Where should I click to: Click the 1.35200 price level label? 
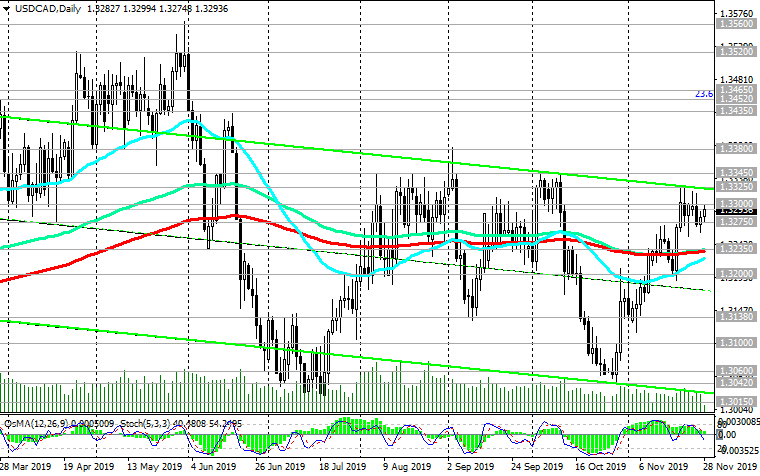pos(736,51)
